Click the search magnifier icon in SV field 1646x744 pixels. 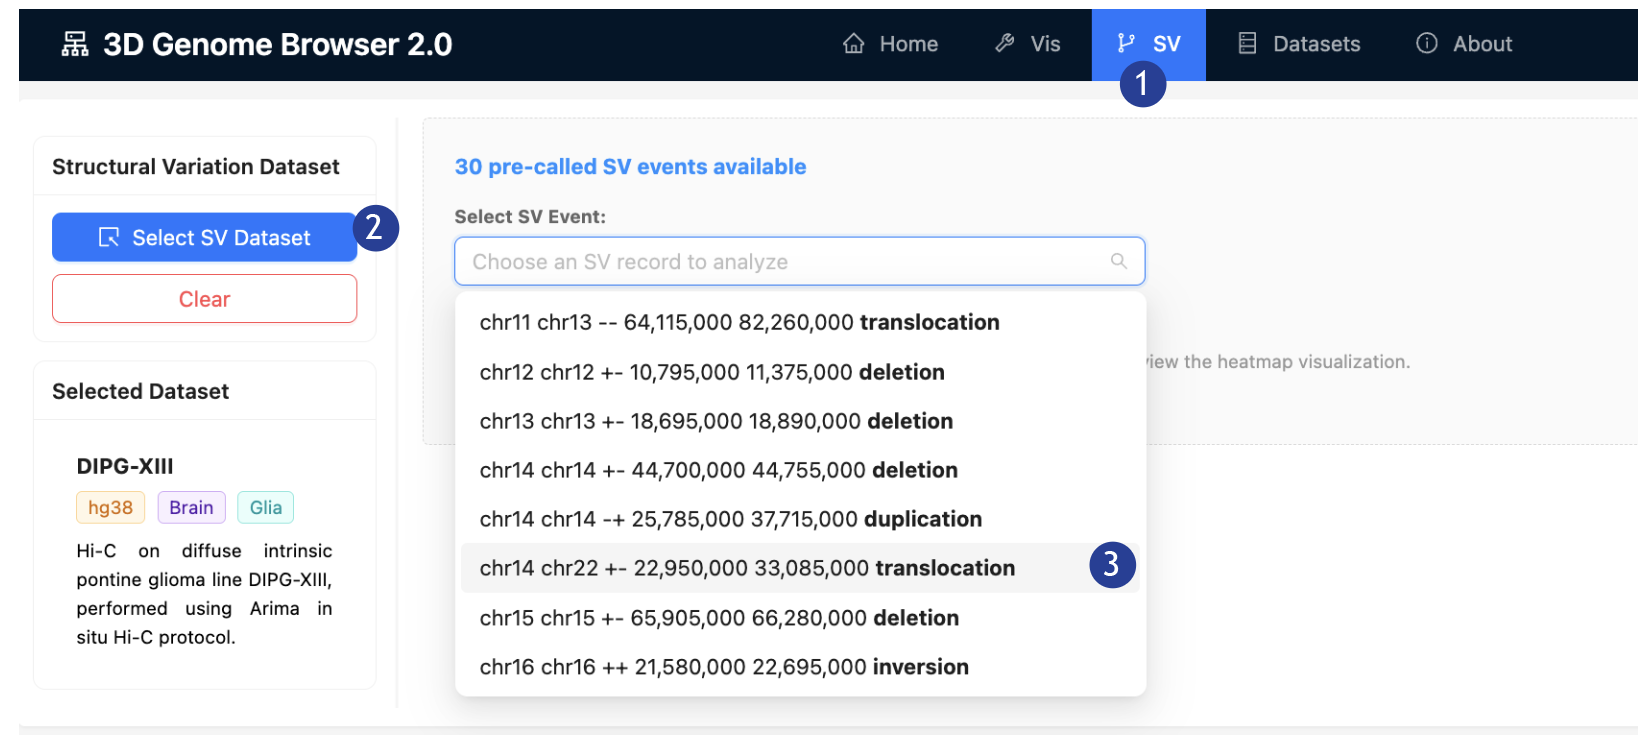click(1119, 261)
